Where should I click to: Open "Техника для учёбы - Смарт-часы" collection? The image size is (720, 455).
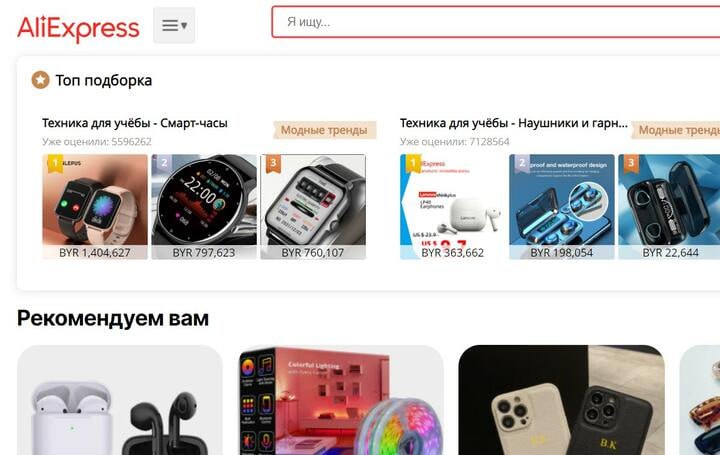pos(135,123)
